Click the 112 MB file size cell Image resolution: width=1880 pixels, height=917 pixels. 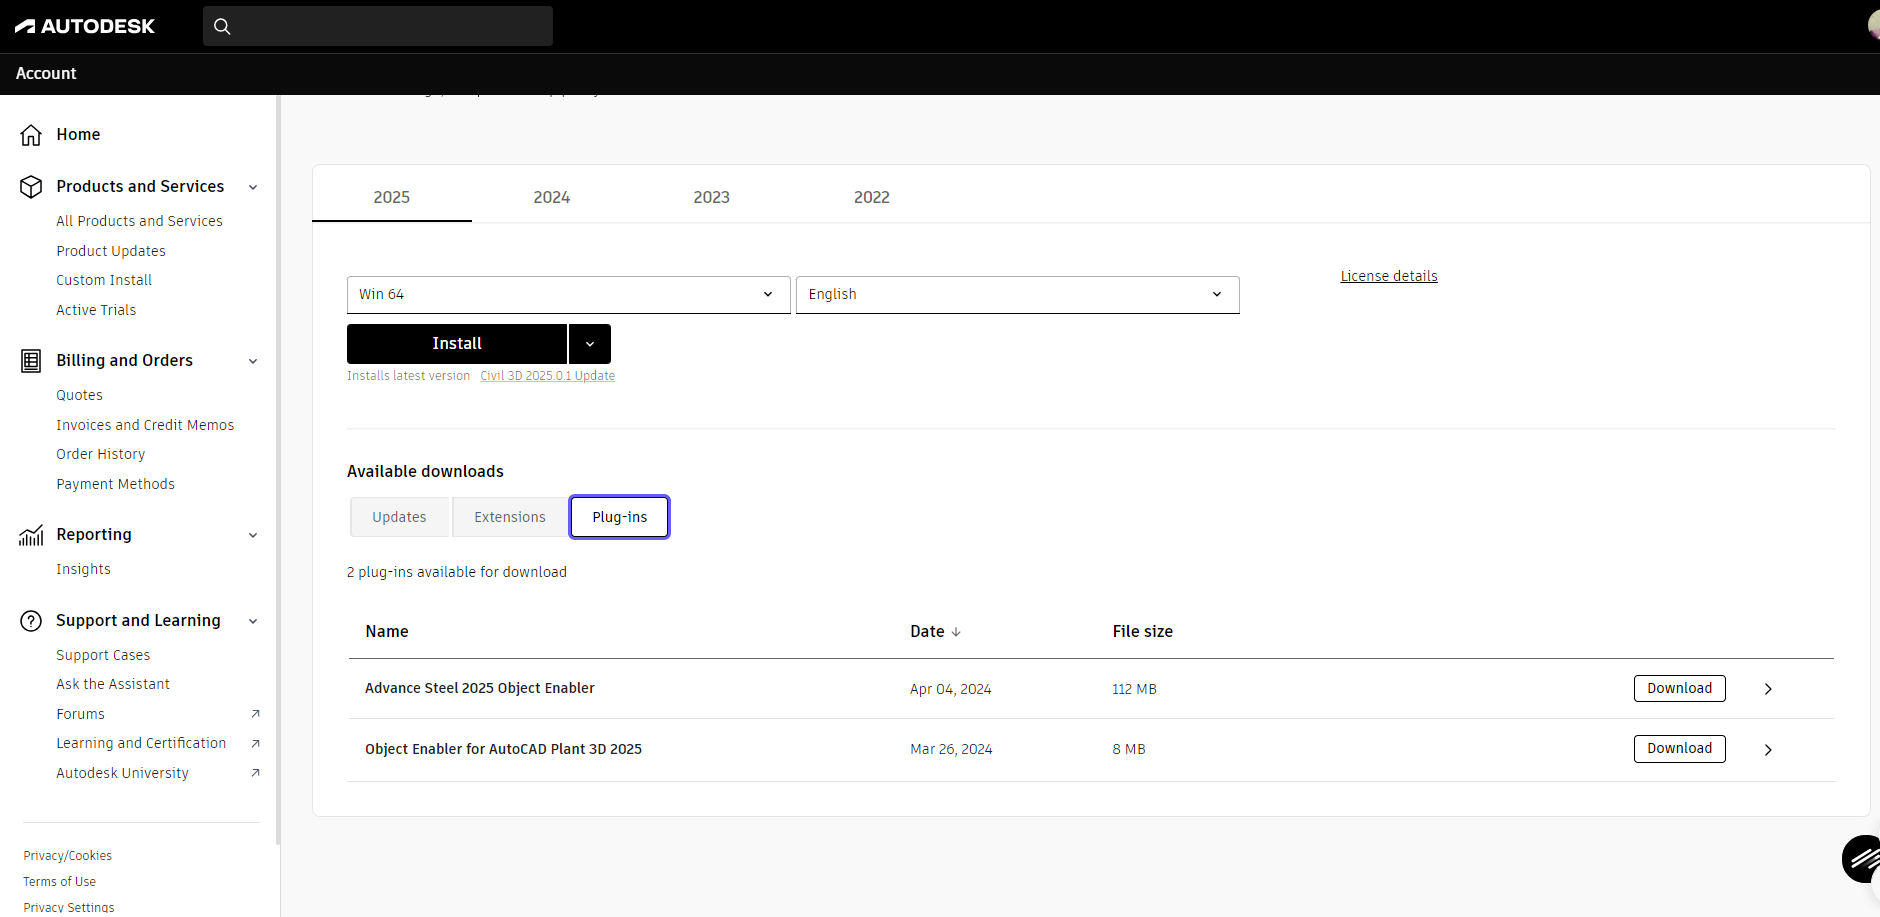click(1134, 689)
